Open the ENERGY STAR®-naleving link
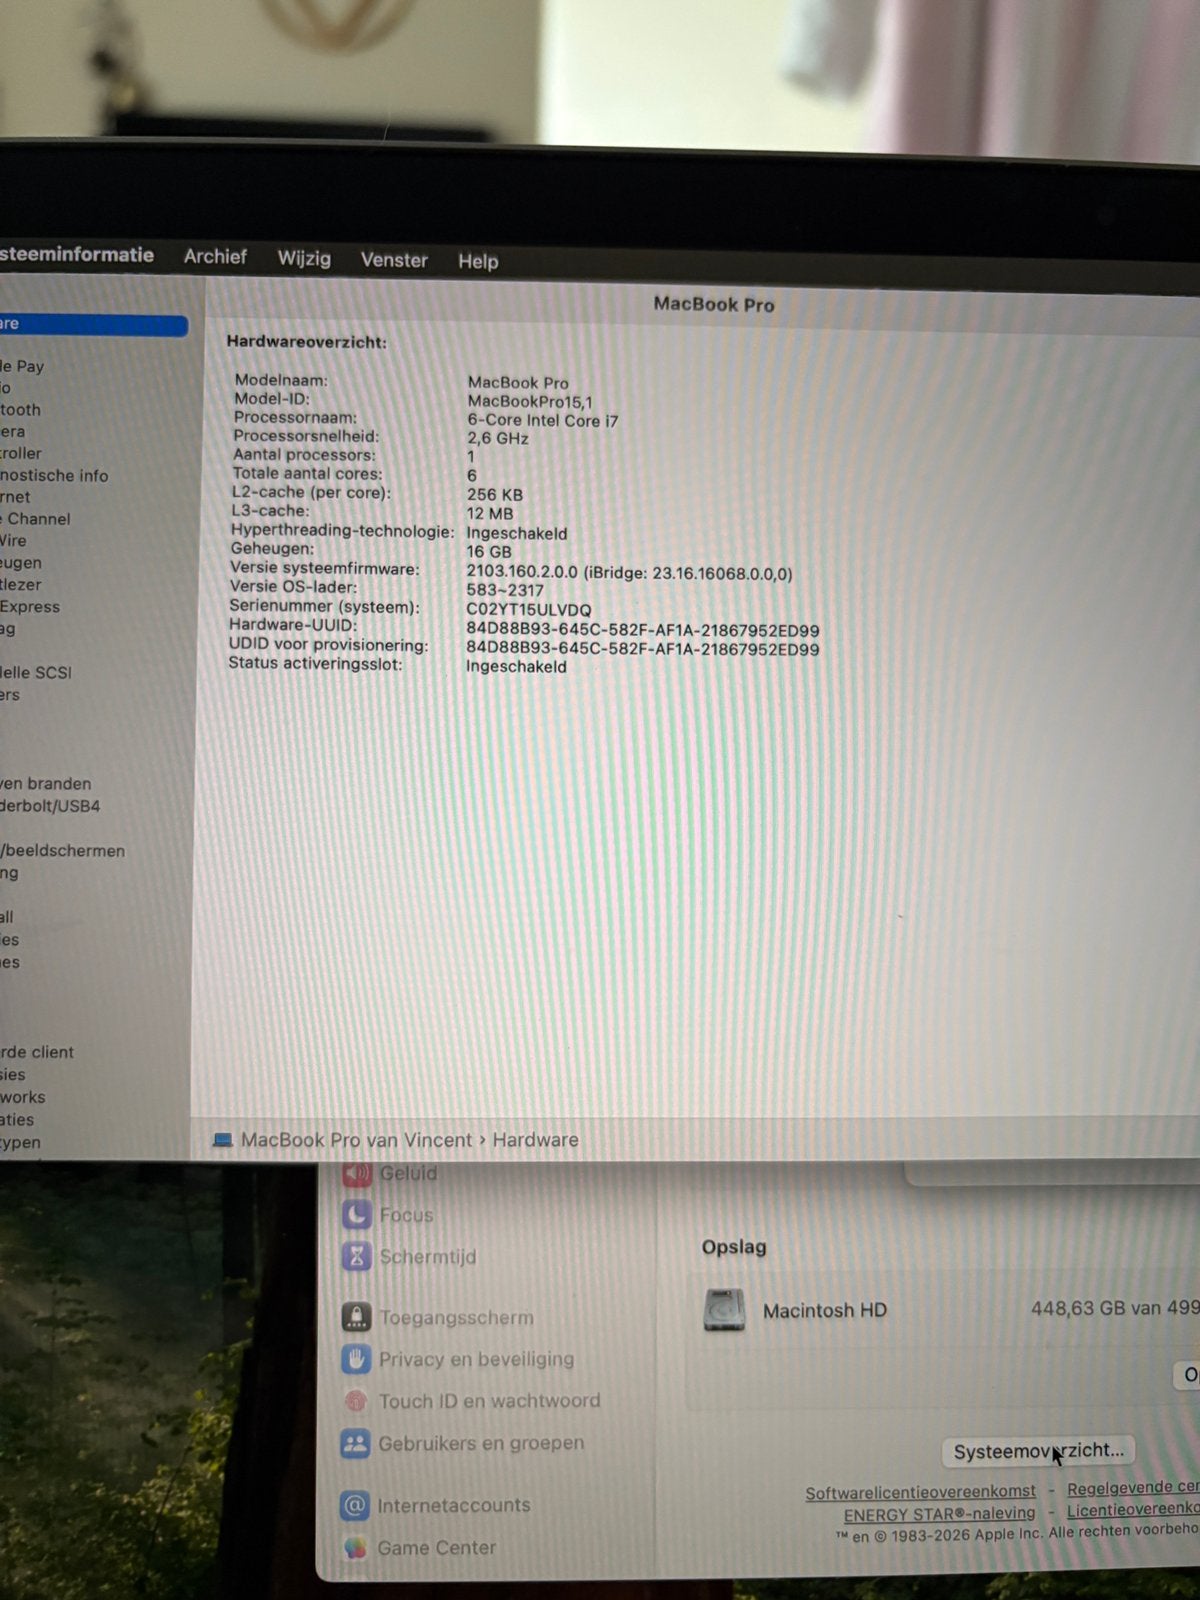 pyautogui.click(x=939, y=1514)
